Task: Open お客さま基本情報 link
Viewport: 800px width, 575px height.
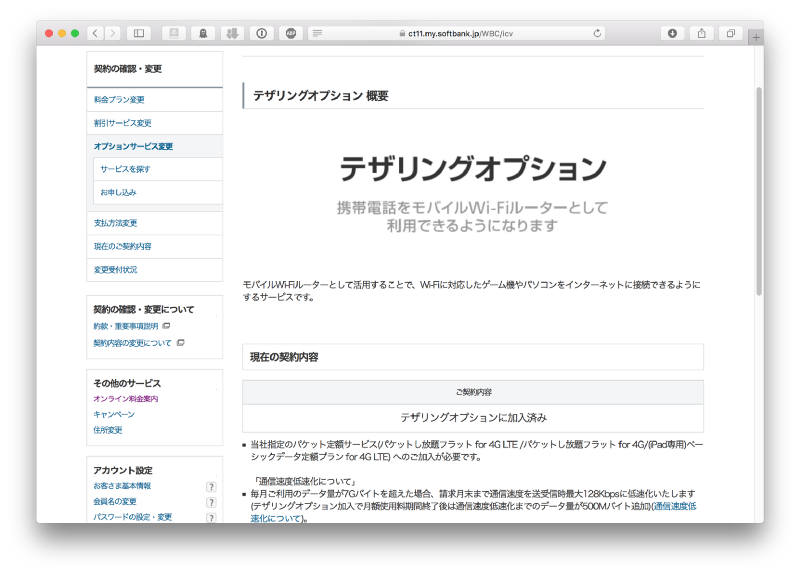Action: click(122, 486)
